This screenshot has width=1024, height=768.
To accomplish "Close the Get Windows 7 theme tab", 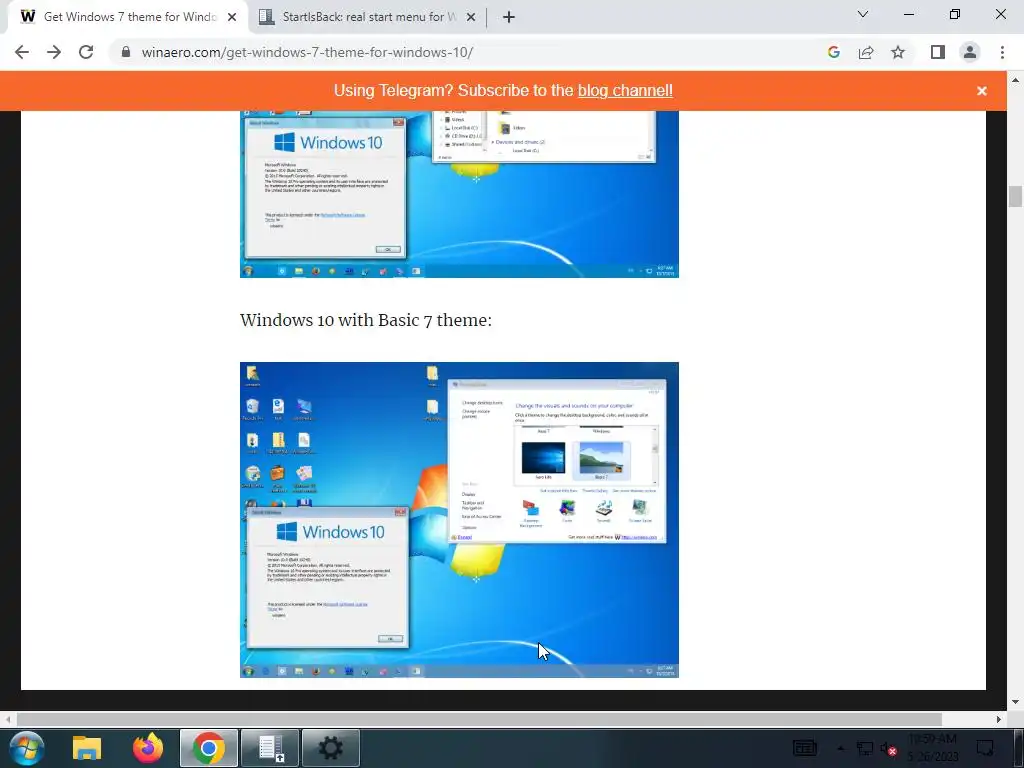I will point(232,17).
